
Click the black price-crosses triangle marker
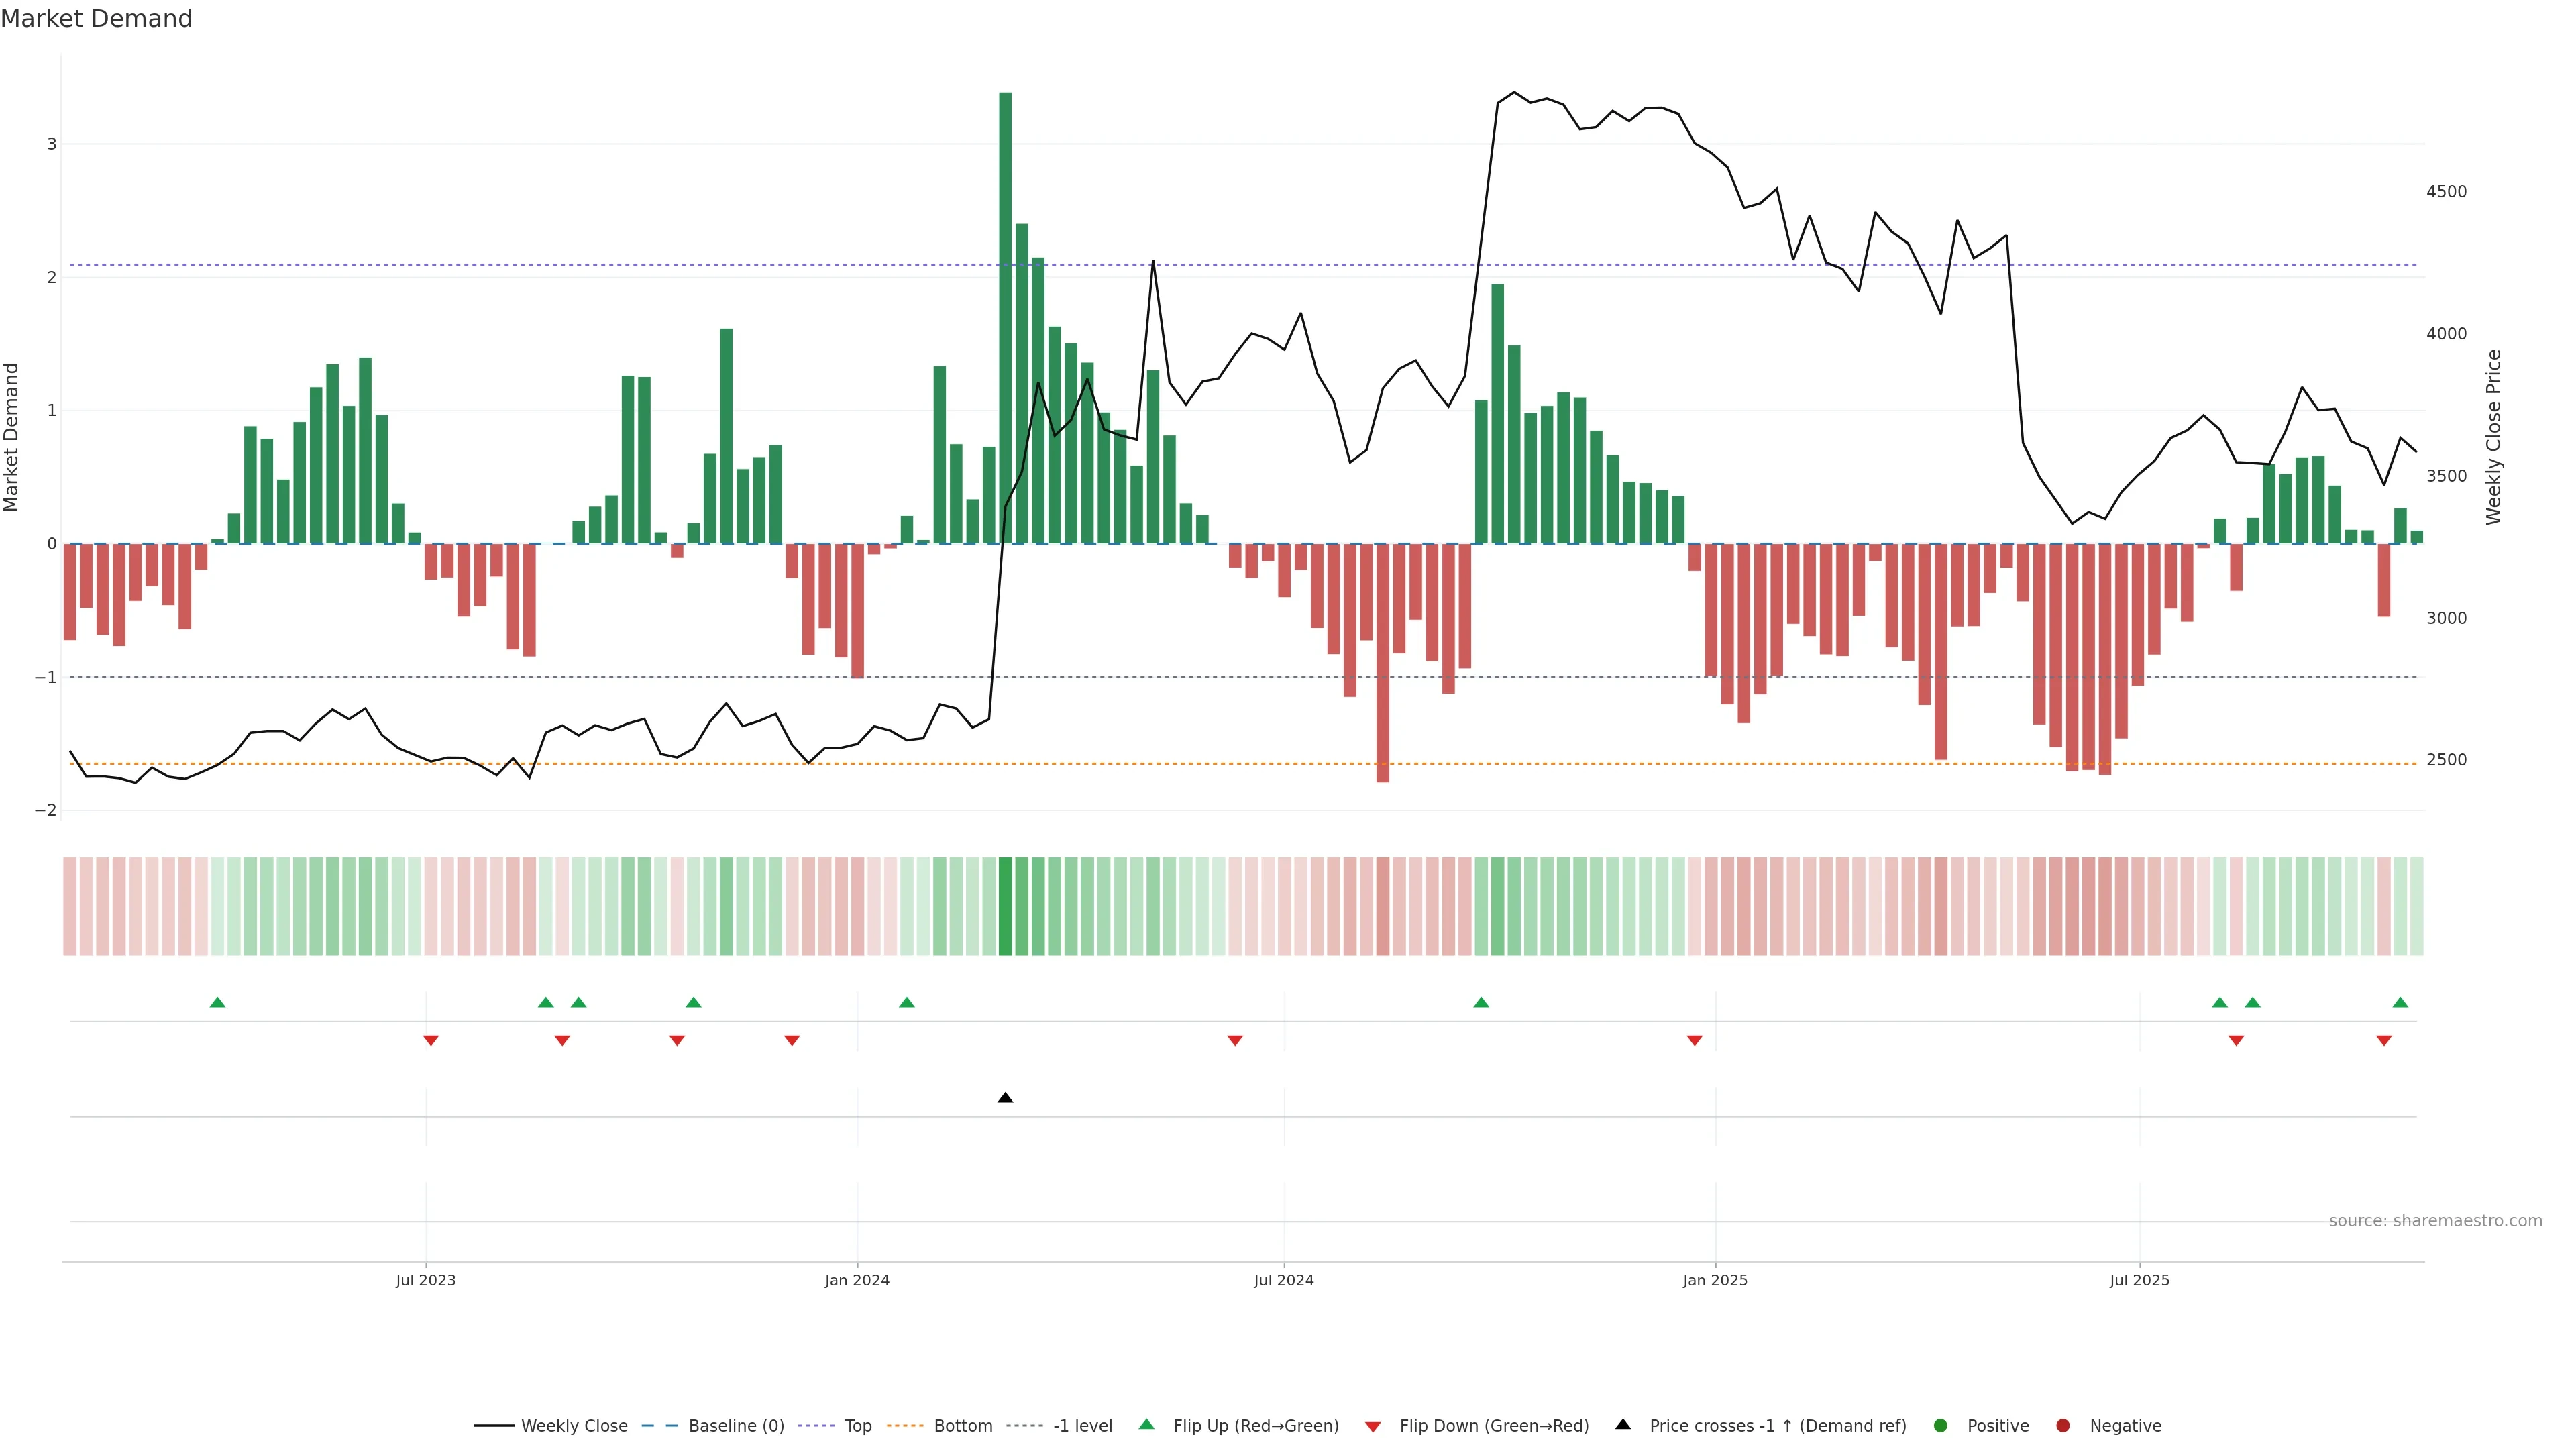coord(1005,1098)
